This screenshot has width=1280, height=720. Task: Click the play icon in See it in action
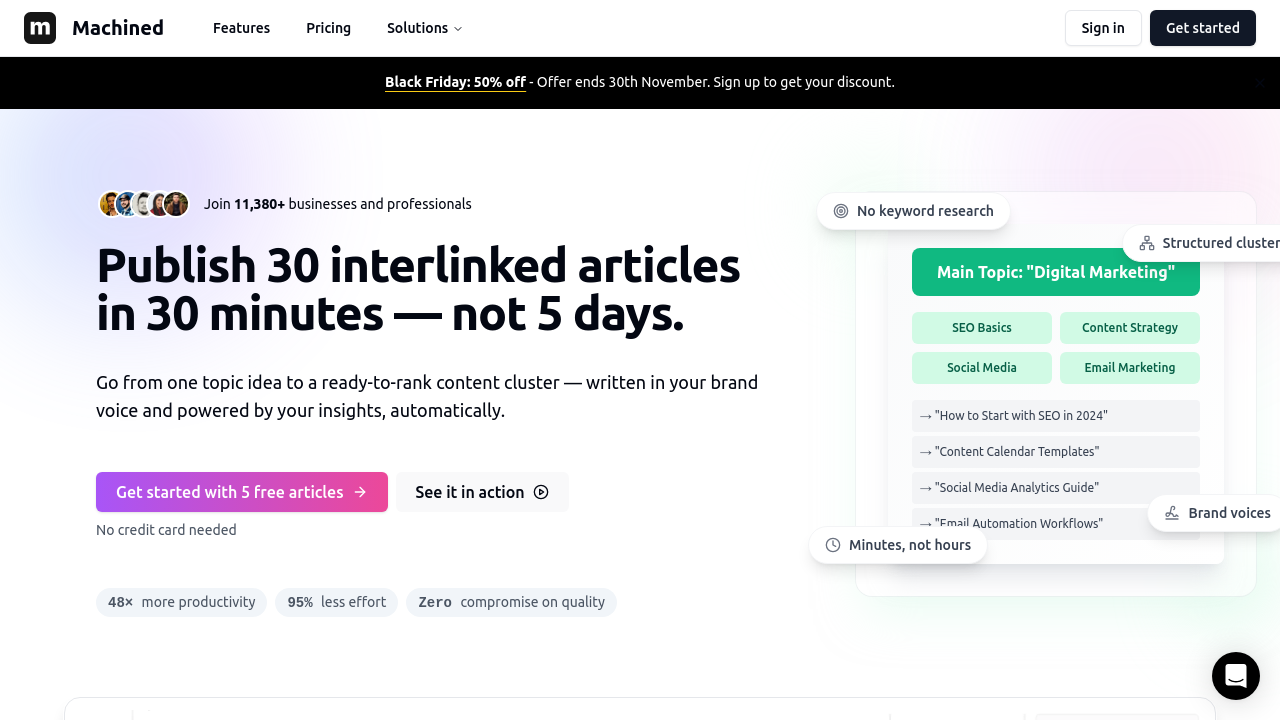click(x=541, y=492)
